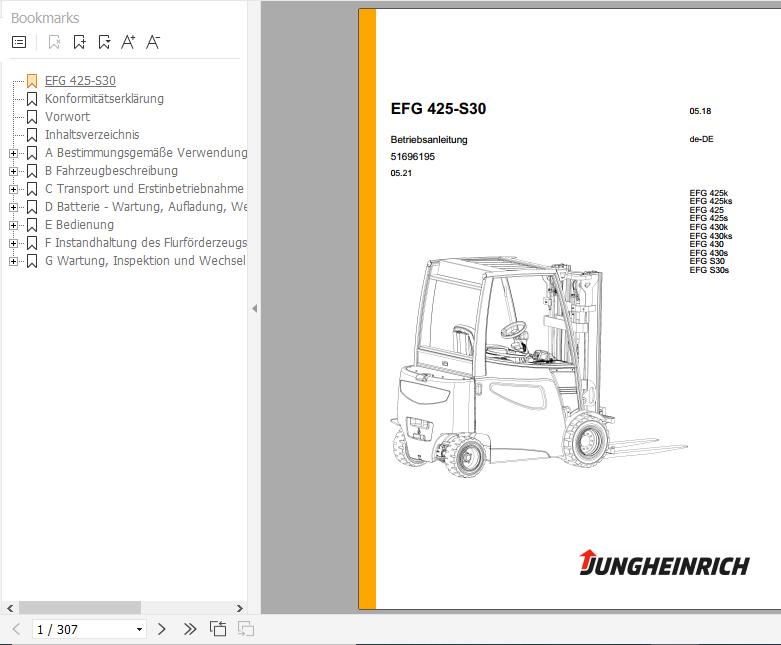781x645 pixels.
Task: Select G Wartung, Inspektion und Wechsel text
Action: (x=145, y=260)
